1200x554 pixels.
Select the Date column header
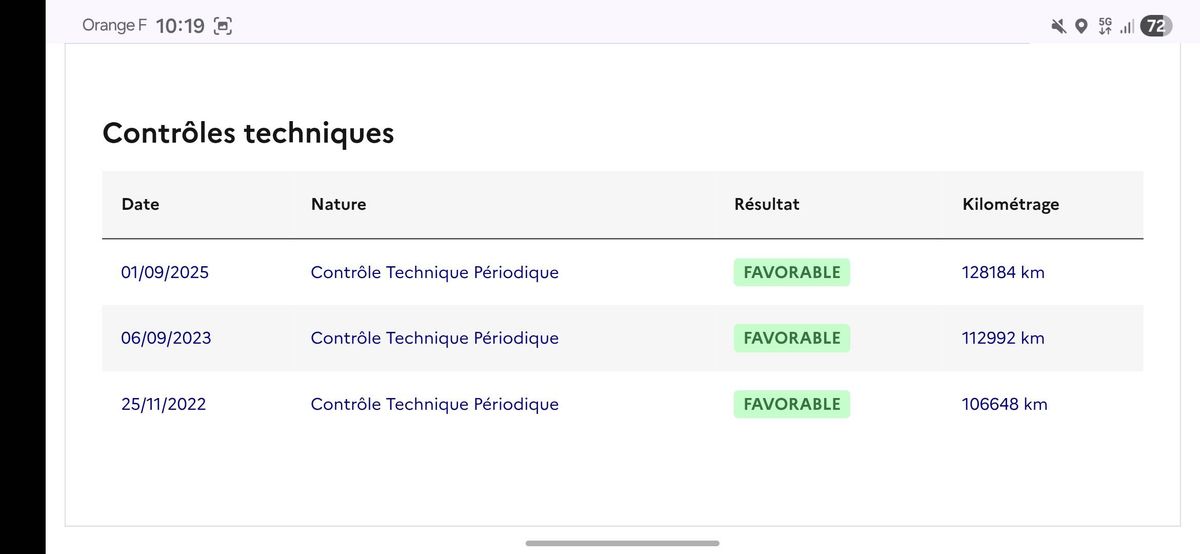click(140, 204)
